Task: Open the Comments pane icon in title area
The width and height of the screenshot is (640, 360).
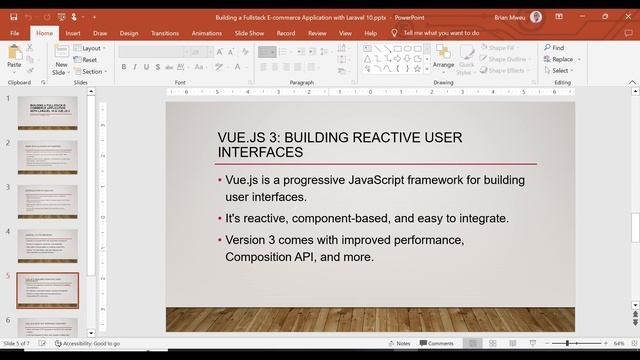Action: tap(628, 33)
